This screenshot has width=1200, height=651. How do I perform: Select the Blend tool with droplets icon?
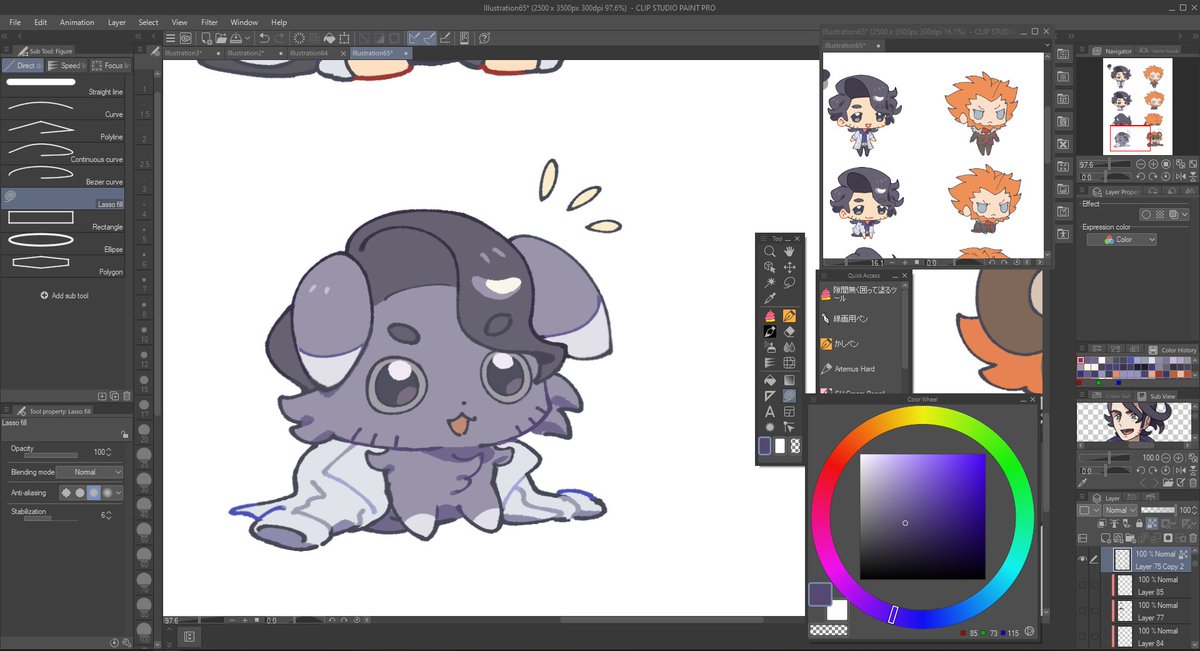click(x=789, y=347)
